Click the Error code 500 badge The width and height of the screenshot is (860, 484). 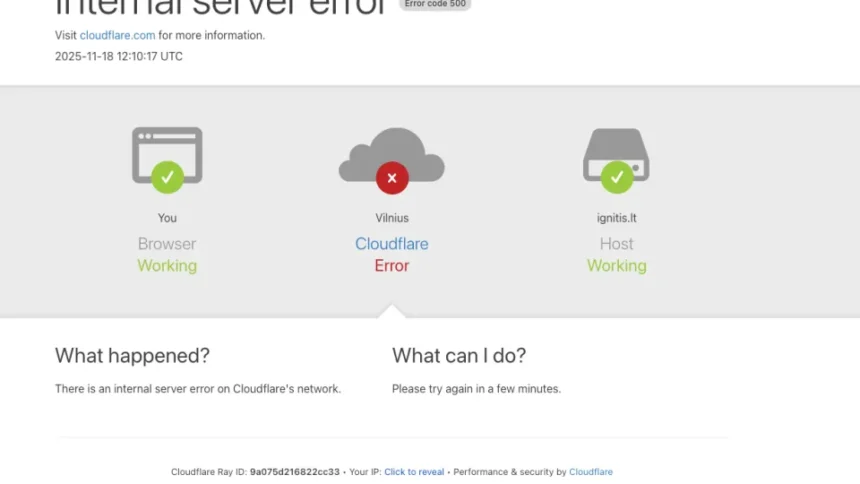434,4
